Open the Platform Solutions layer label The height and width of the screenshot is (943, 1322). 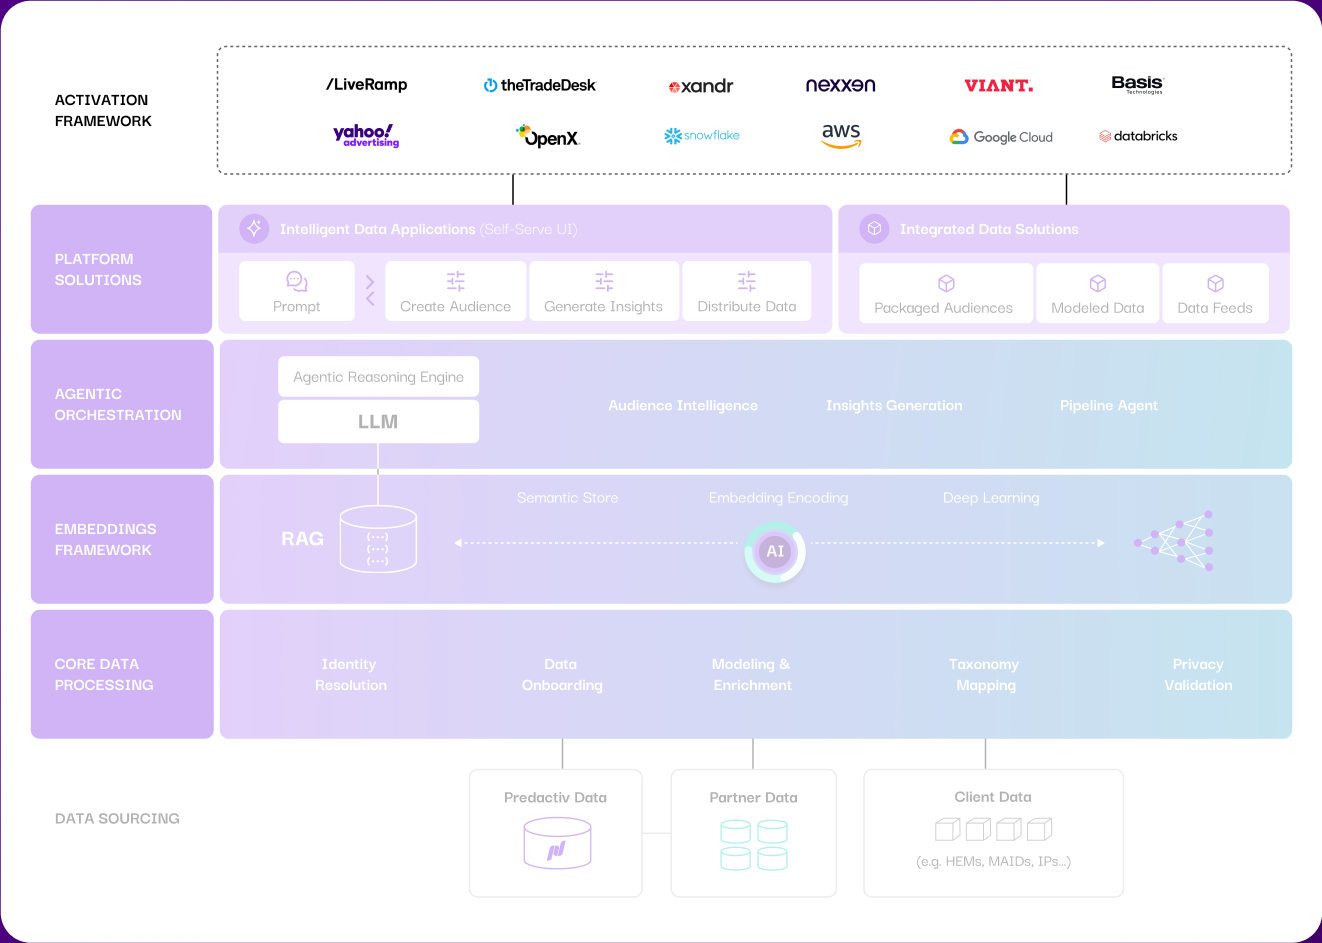click(122, 269)
